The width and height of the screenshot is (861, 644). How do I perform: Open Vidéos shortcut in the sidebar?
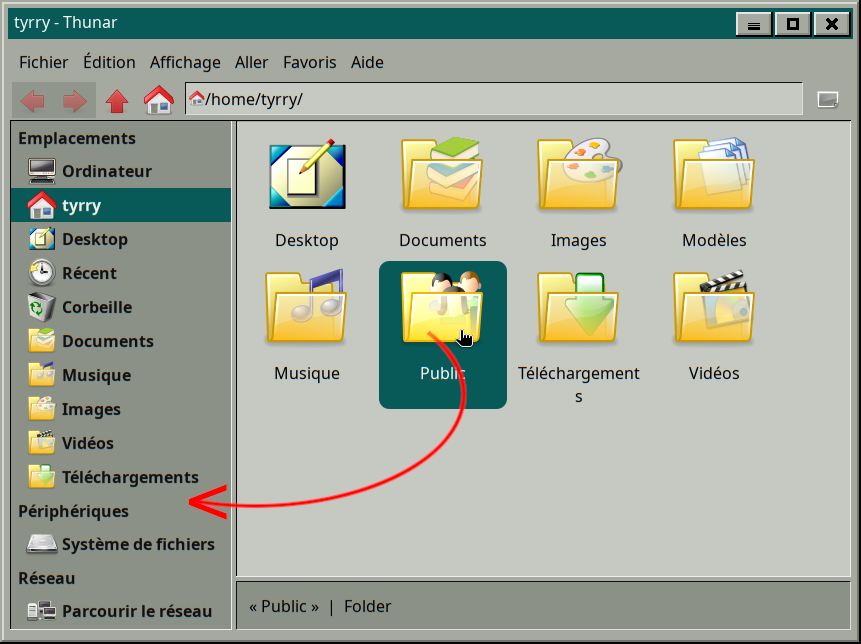[x=121, y=444]
